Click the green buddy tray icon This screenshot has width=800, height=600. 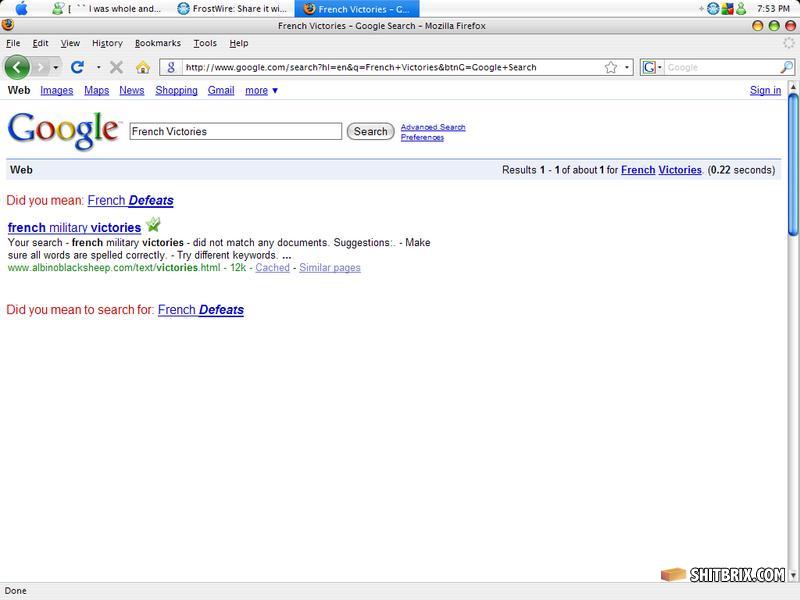point(741,9)
